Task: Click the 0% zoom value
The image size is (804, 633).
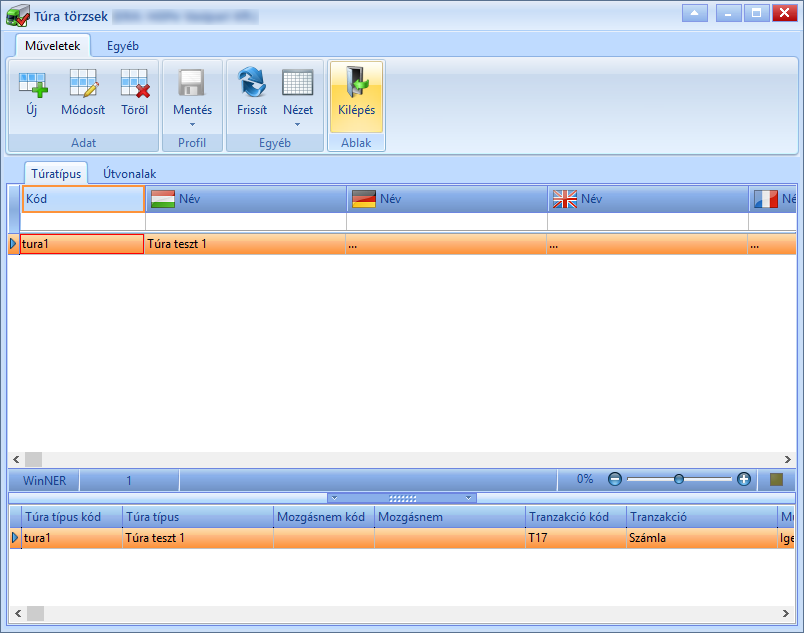Action: [x=585, y=479]
